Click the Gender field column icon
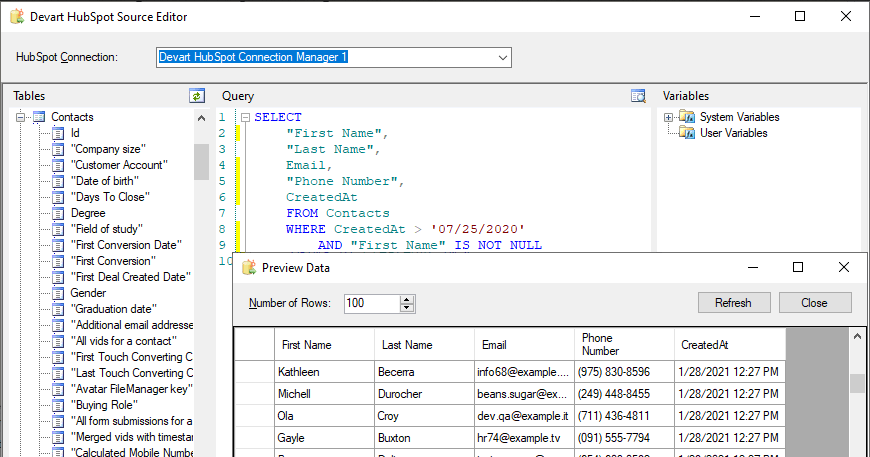This screenshot has width=870, height=457. [58, 293]
